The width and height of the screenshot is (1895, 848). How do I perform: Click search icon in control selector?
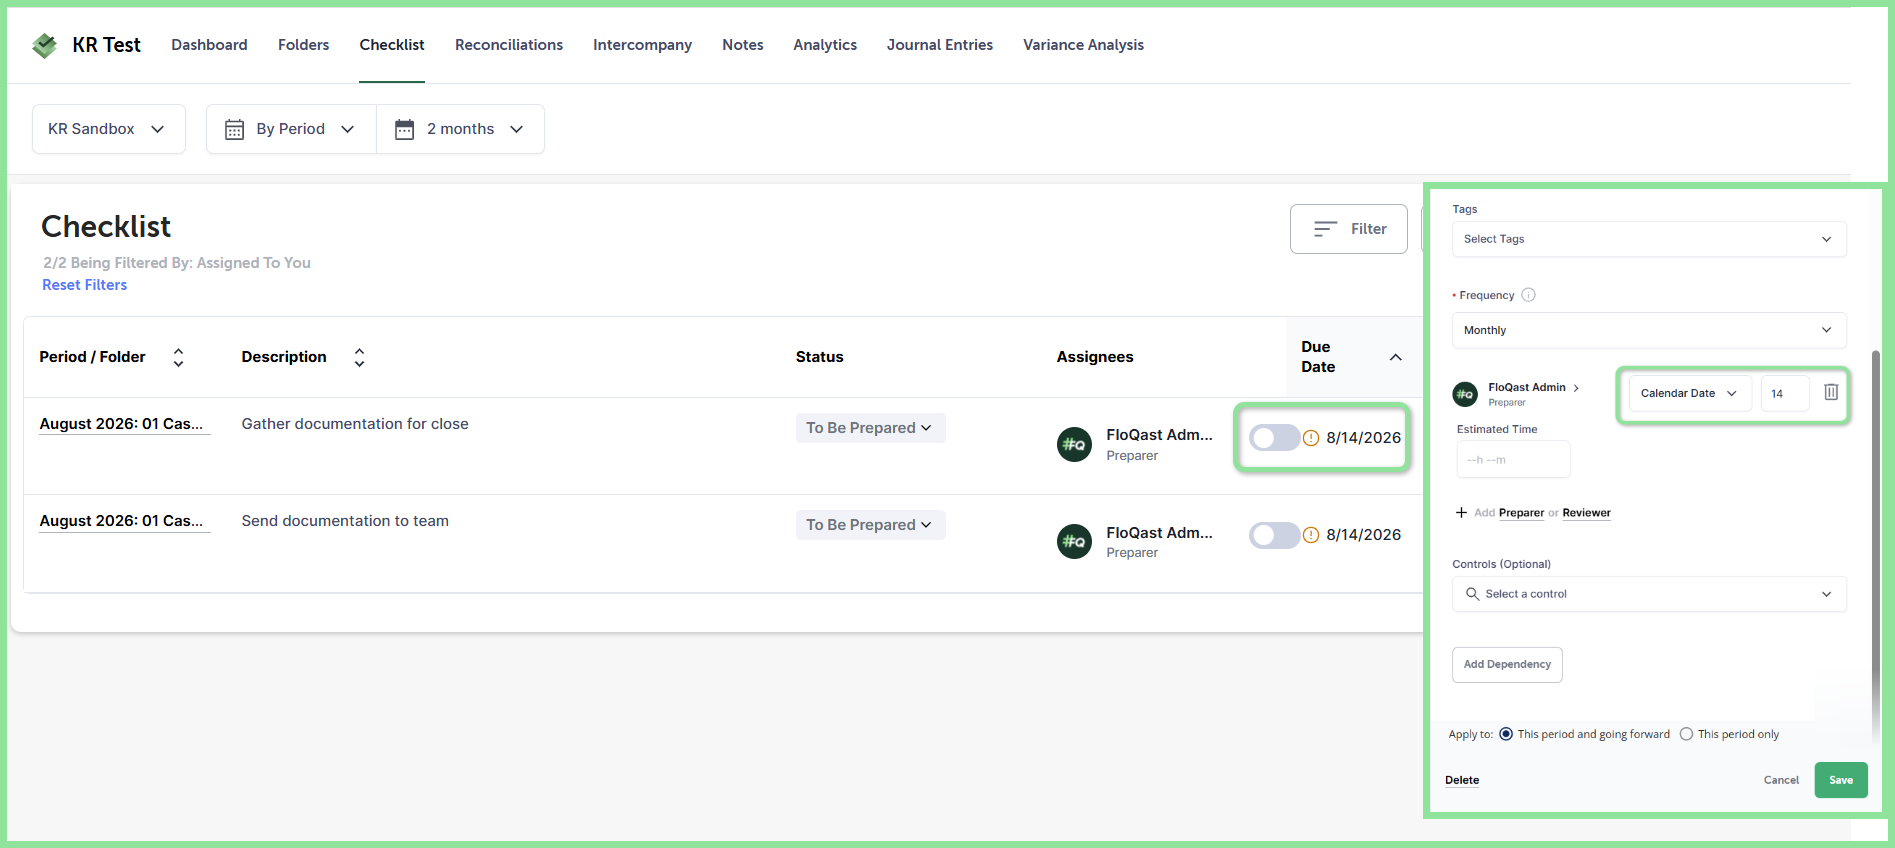tap(1472, 594)
